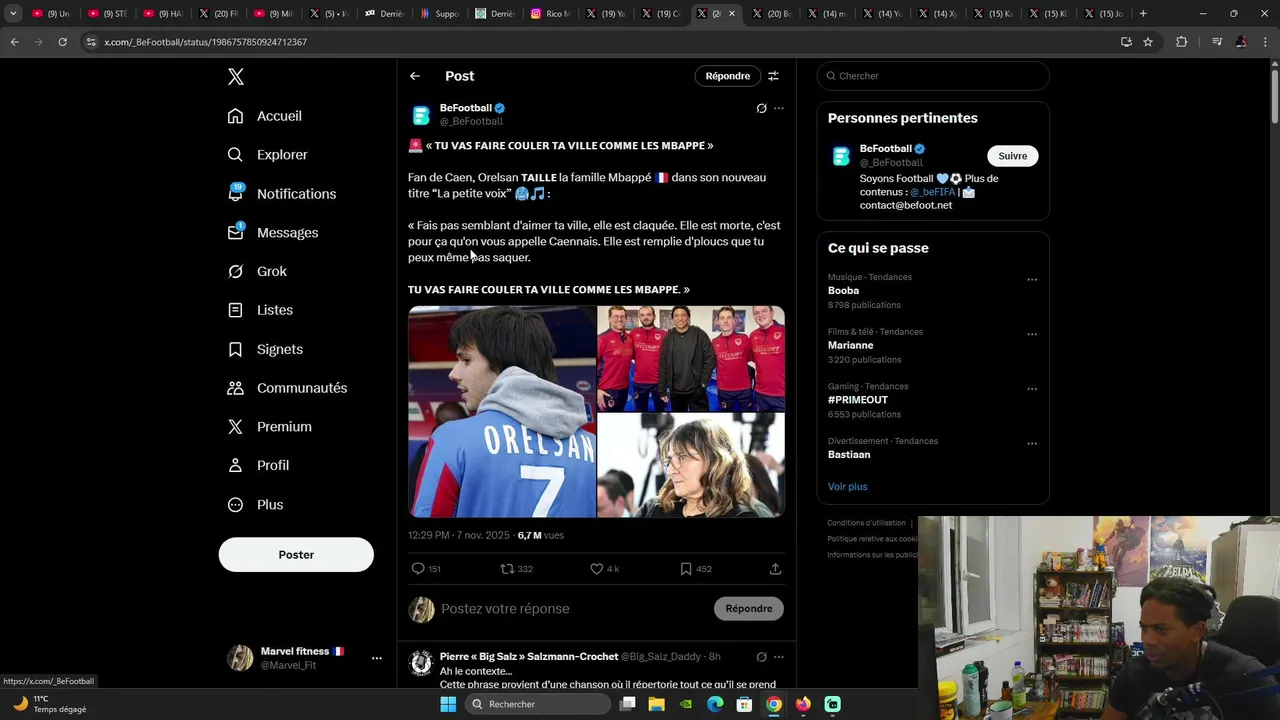Image resolution: width=1280 pixels, height=720 pixels.
Task: Open Grok in sidebar
Action: (257, 271)
